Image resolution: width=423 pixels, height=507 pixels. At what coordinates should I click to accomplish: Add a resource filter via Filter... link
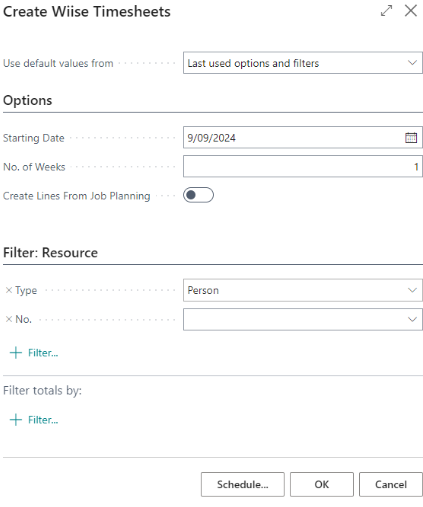coord(43,353)
